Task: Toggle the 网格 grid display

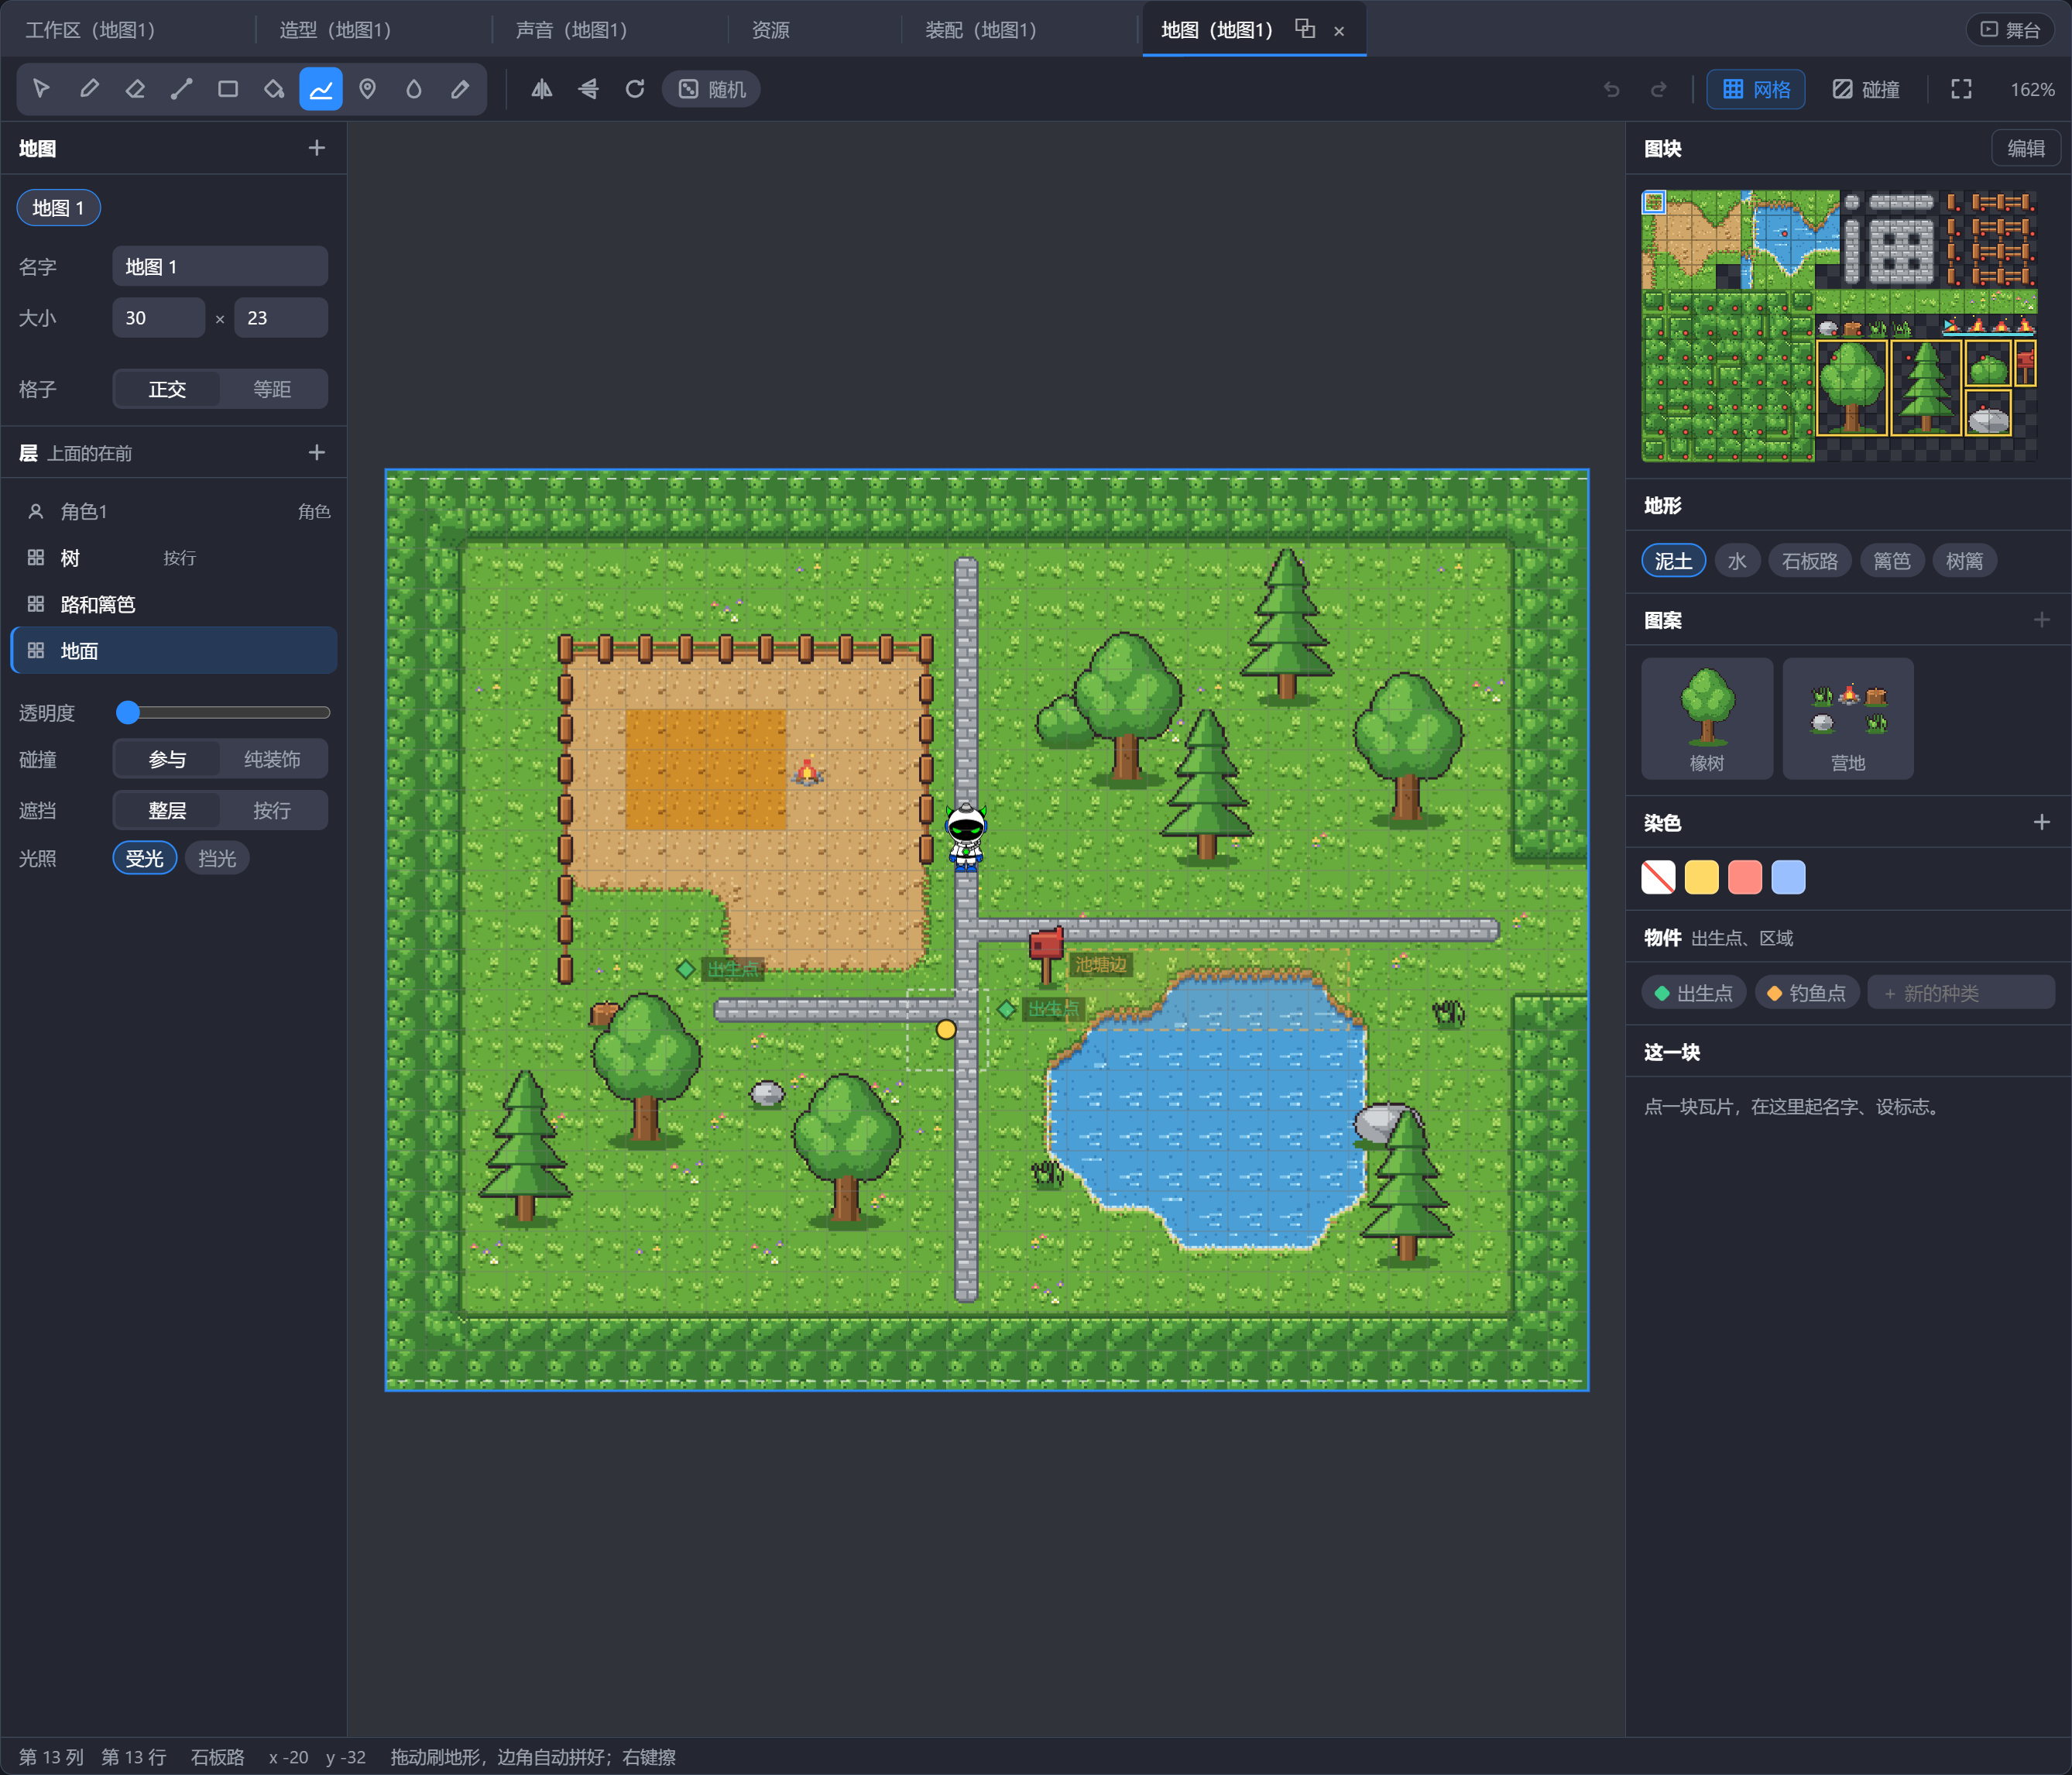Action: tap(1755, 89)
